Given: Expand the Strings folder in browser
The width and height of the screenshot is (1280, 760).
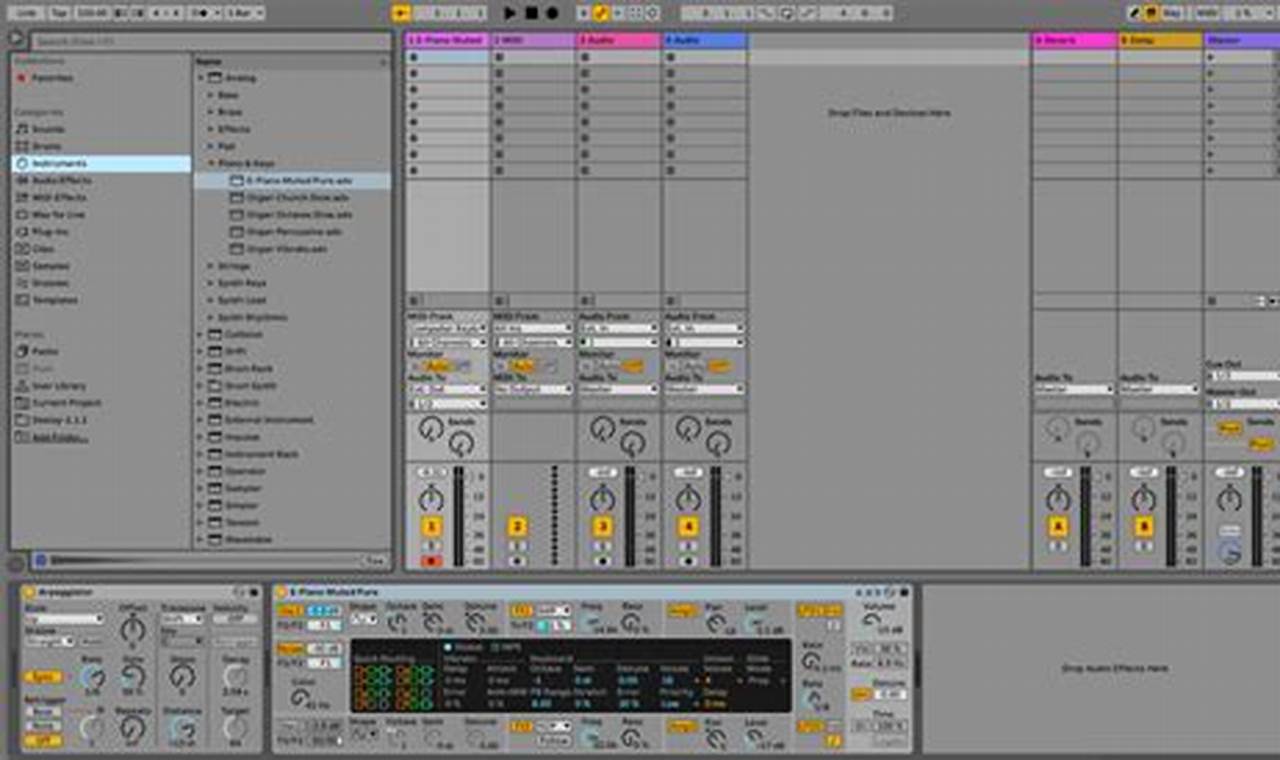Looking at the screenshot, I should [211, 266].
